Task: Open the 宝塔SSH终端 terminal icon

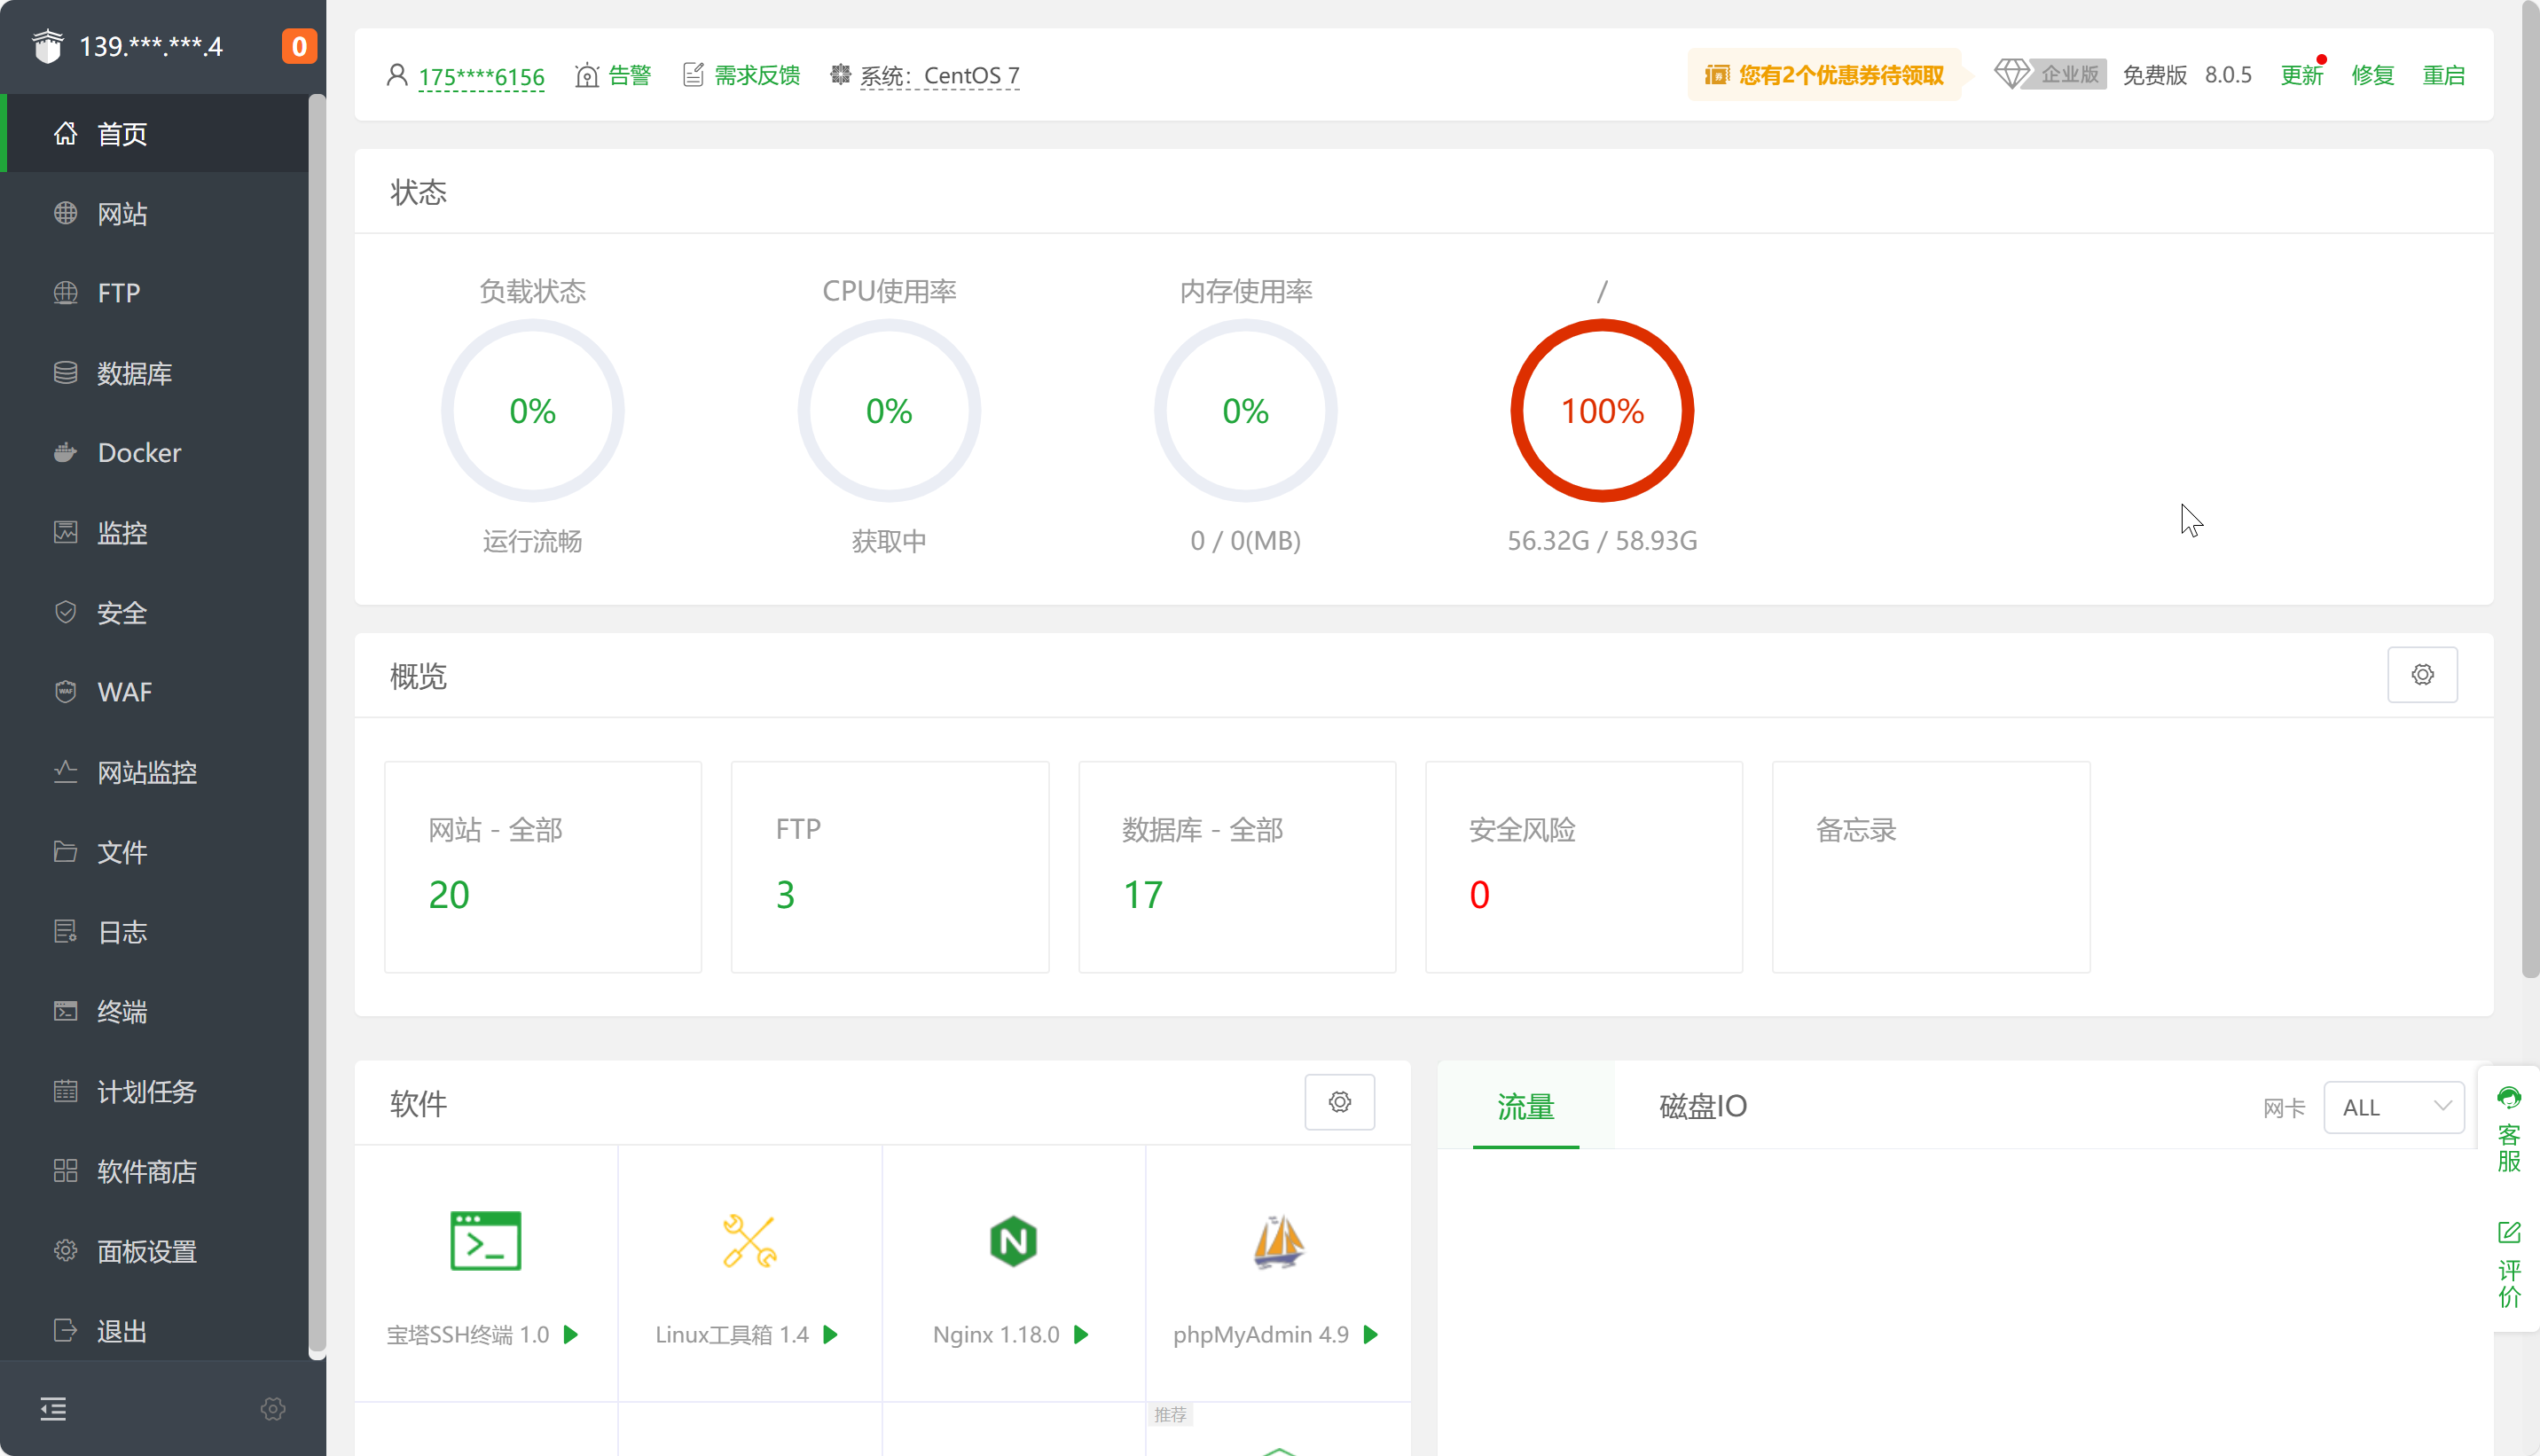Action: point(485,1241)
